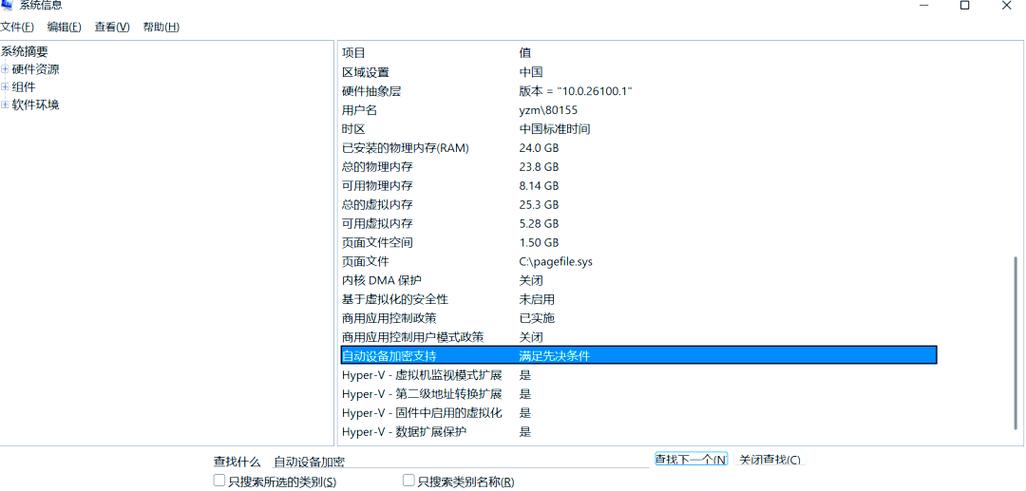This screenshot has width=1026, height=491.
Task: Click the 中国标准时间 value
Action: point(555,129)
